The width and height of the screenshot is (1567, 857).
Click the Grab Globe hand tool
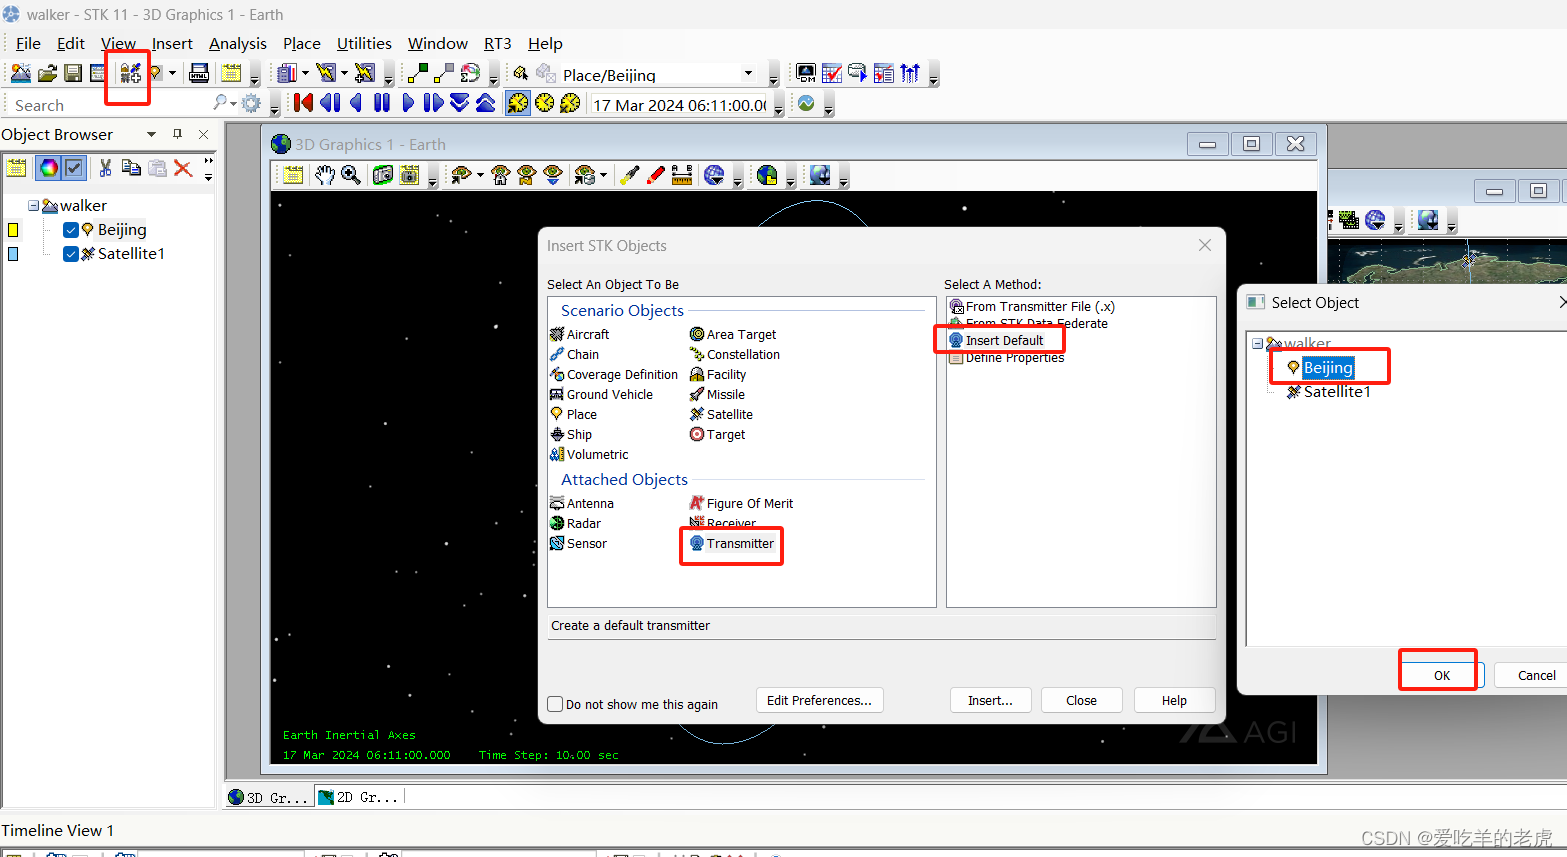coord(324,175)
